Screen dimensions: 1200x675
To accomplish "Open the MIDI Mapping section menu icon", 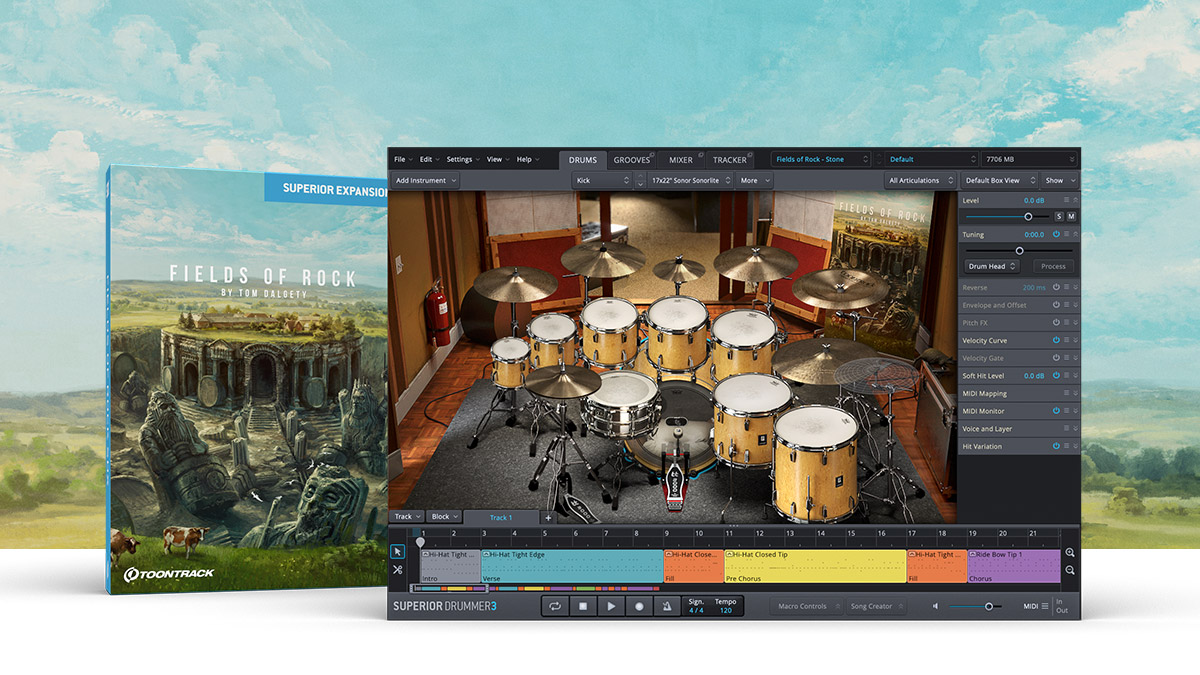I will coord(1066,393).
